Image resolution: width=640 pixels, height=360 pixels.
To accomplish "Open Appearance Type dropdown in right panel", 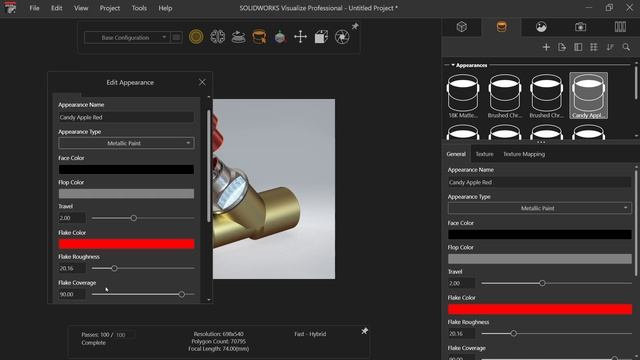I will 539,208.
